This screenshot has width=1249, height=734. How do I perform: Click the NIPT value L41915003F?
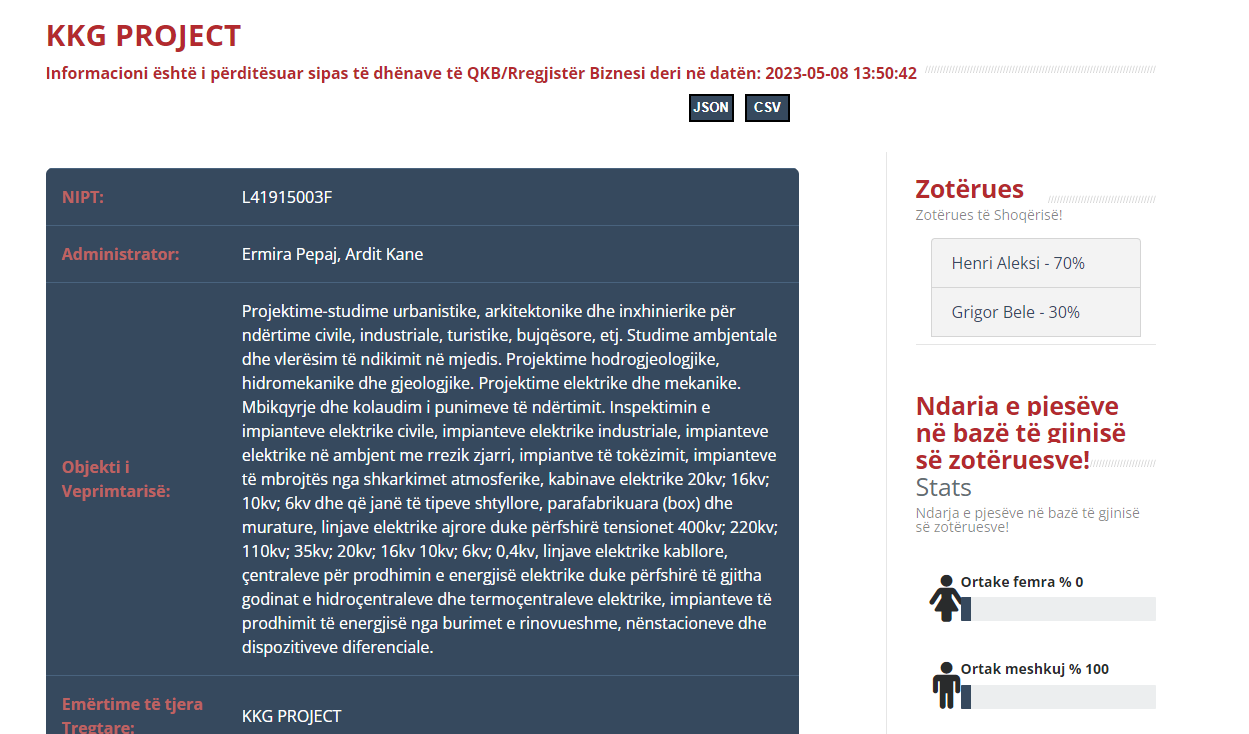(286, 197)
